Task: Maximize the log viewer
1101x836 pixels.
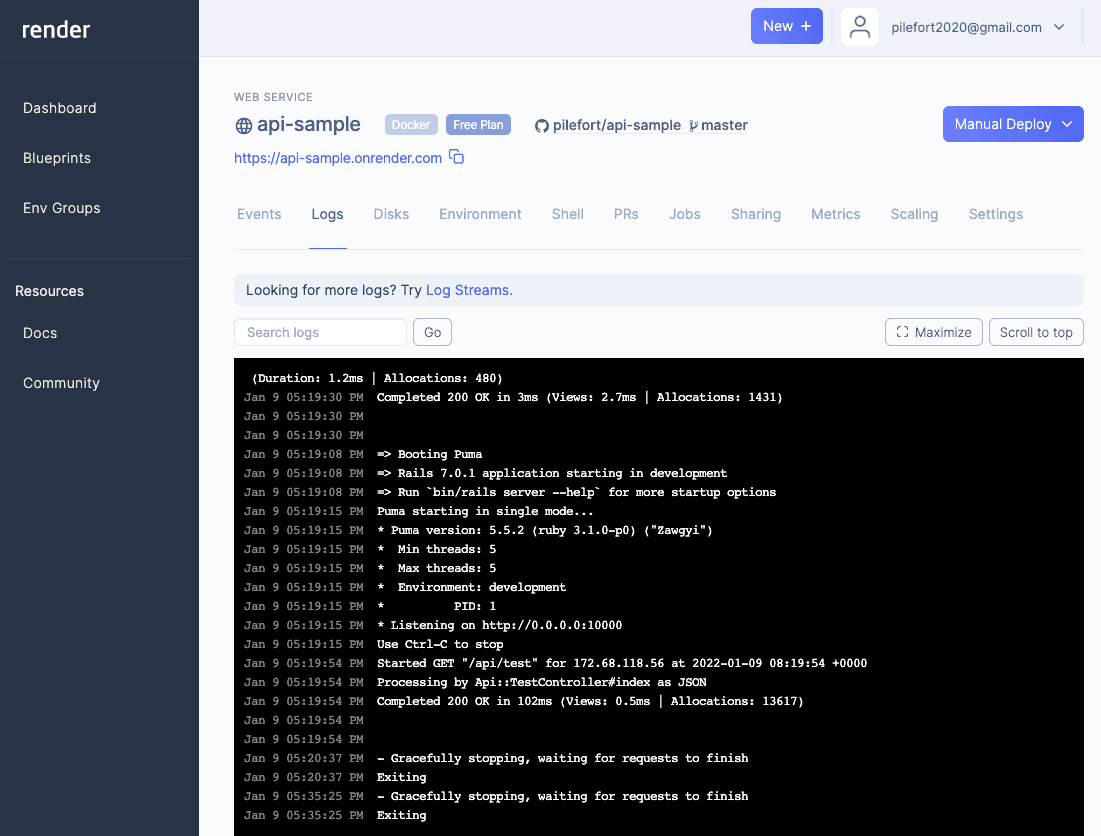Action: coord(933,332)
